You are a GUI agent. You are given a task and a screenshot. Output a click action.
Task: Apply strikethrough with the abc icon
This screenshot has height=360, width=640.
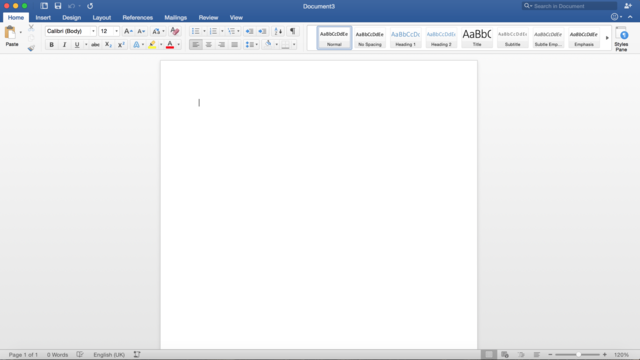pos(95,44)
